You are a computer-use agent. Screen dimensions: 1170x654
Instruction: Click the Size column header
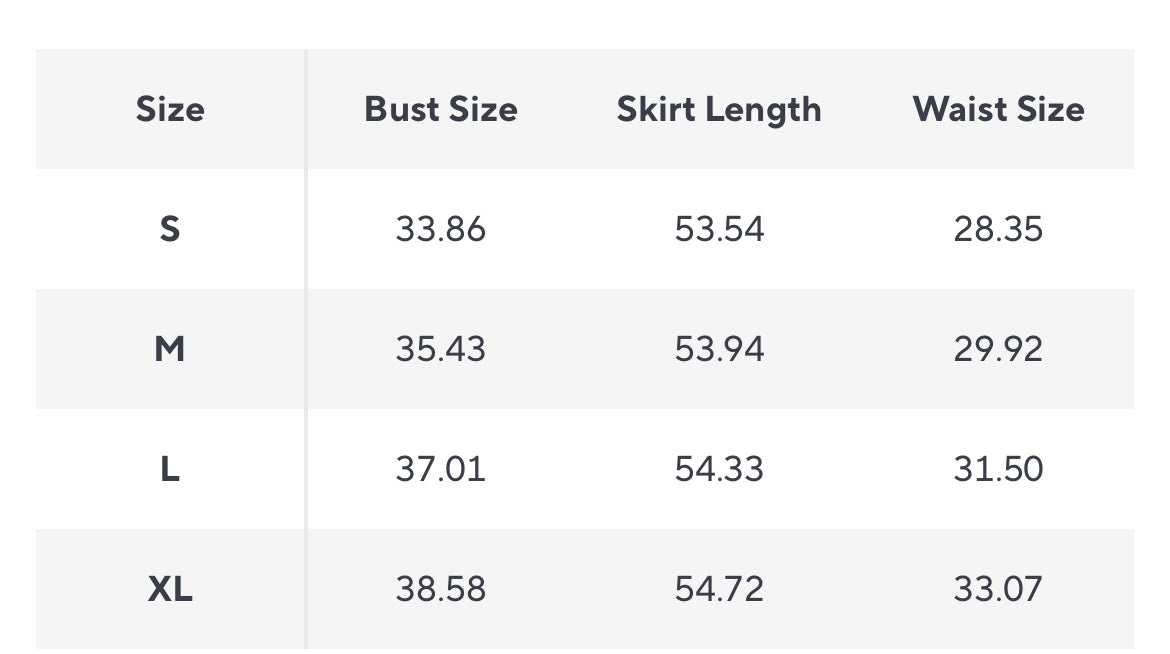(170, 109)
